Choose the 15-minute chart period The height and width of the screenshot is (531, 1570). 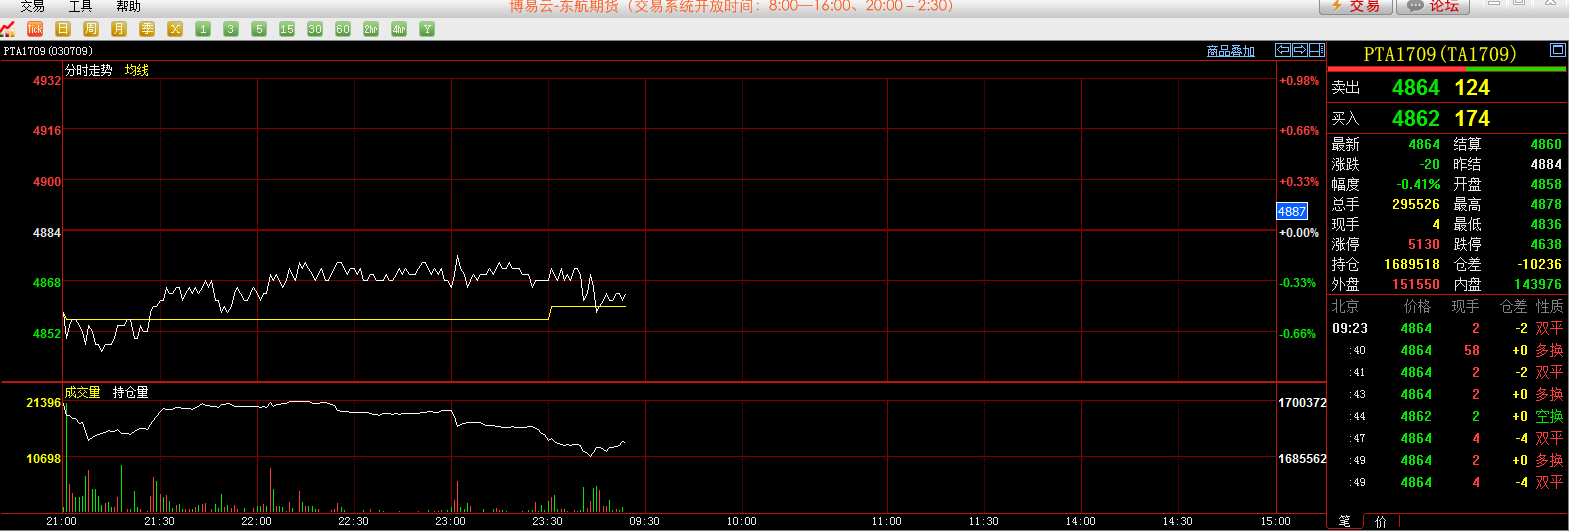click(x=287, y=29)
